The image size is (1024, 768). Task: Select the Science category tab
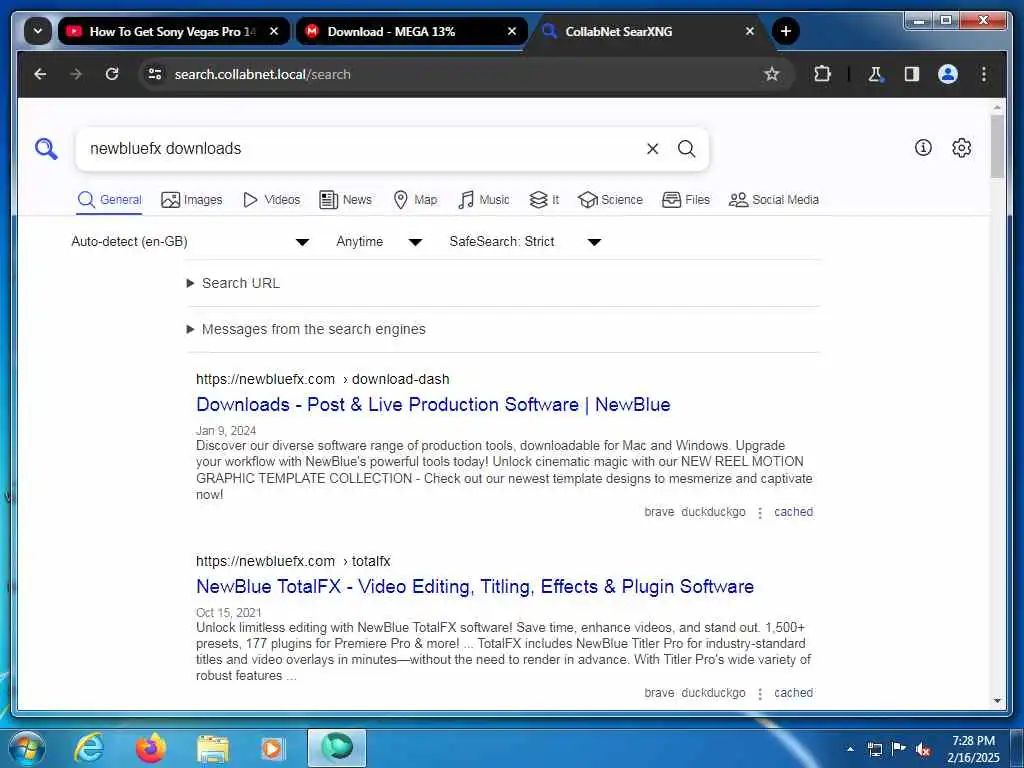point(611,200)
